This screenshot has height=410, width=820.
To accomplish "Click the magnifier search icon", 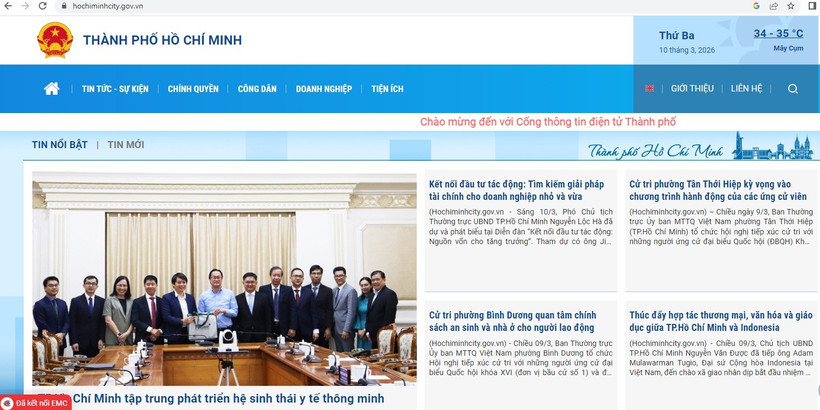I will (x=793, y=89).
